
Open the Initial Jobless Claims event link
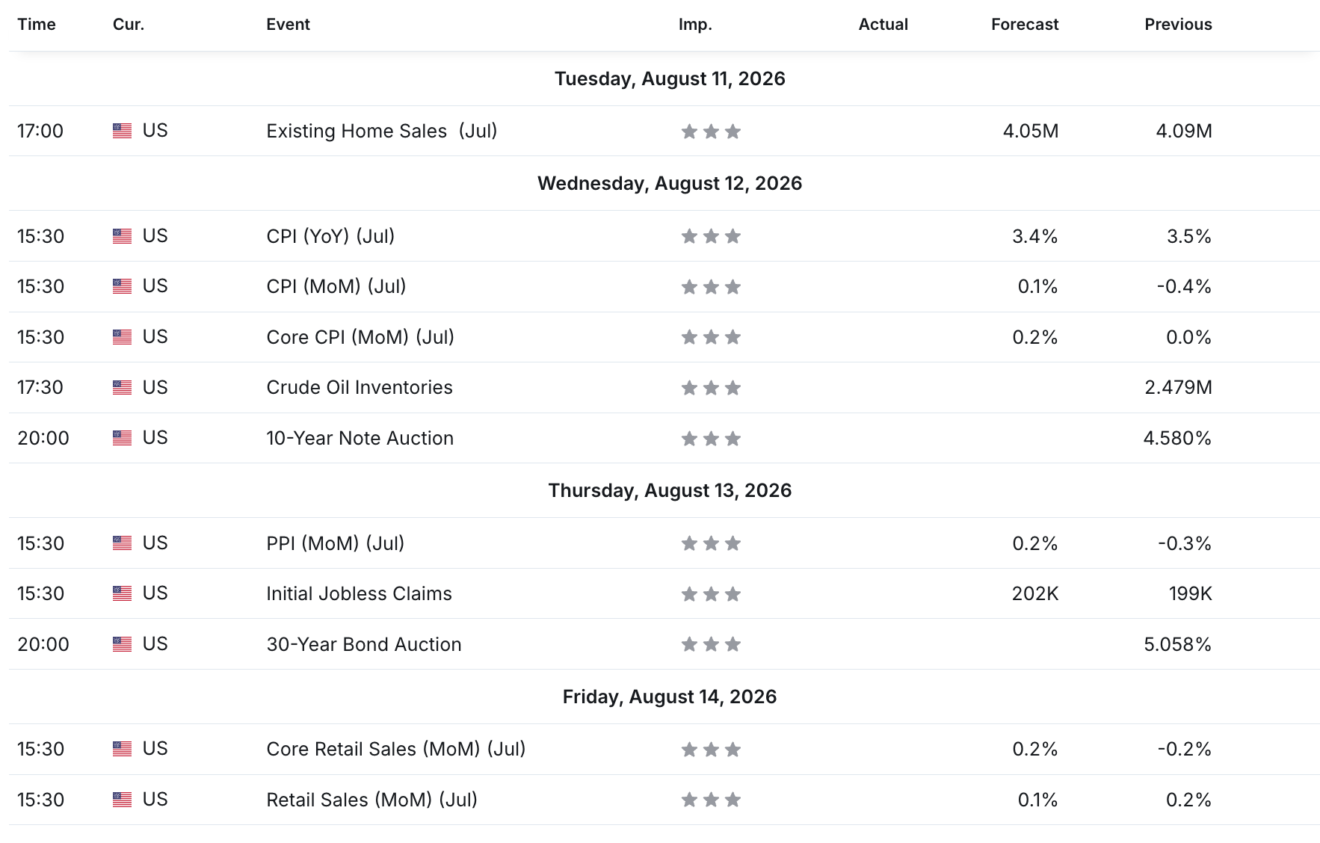(x=359, y=594)
